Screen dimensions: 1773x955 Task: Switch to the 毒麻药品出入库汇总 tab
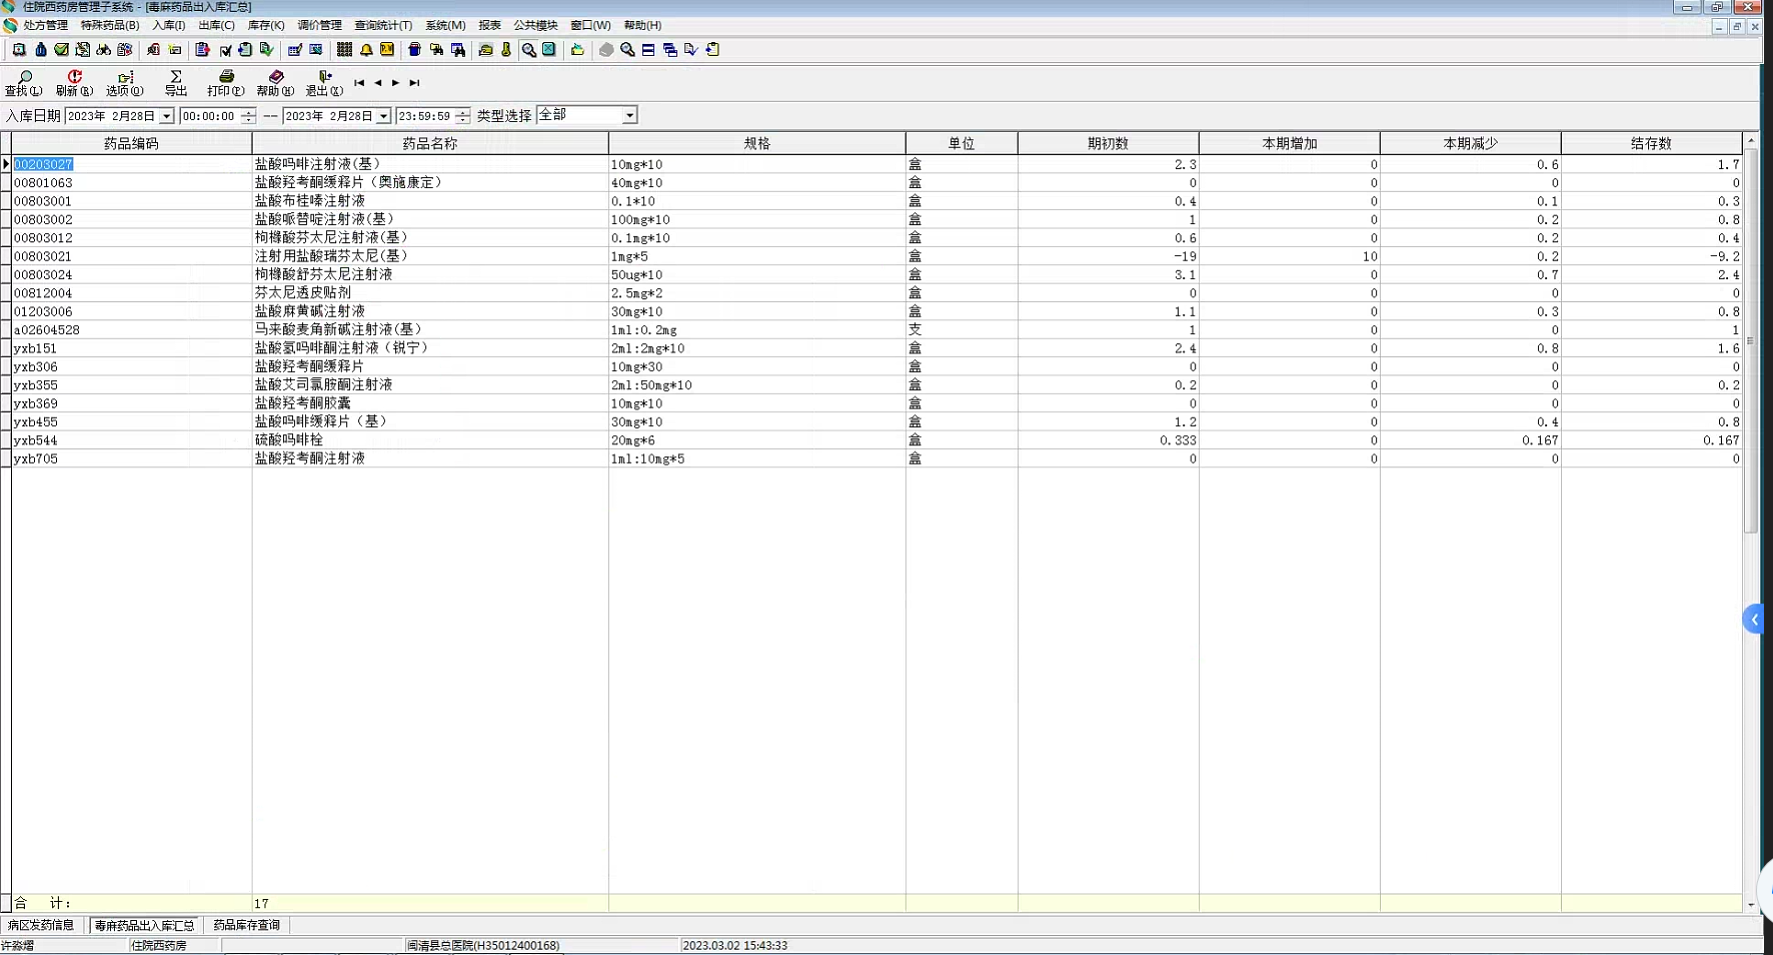point(145,925)
